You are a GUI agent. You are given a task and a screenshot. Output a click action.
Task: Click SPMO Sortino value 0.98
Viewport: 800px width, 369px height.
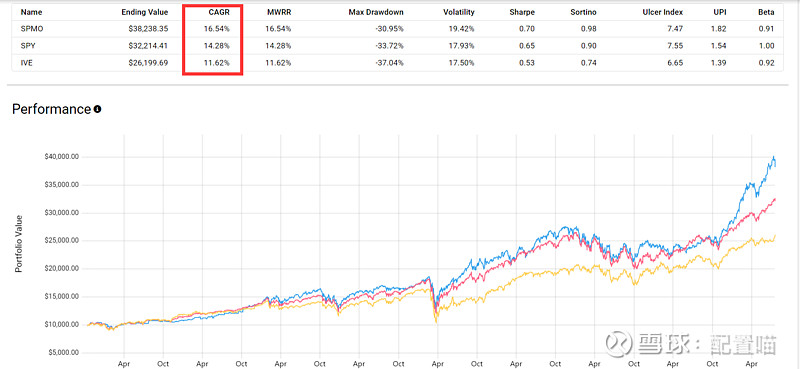(x=589, y=29)
